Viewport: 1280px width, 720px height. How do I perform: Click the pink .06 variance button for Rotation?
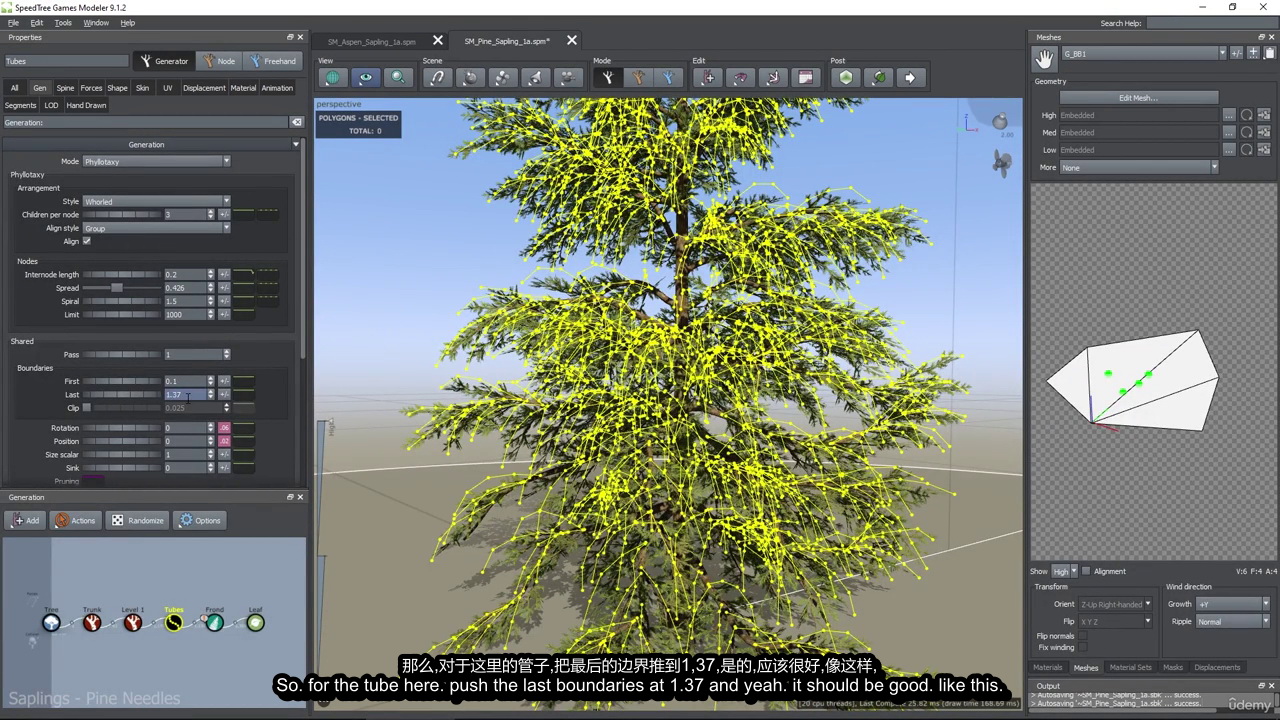pos(224,428)
